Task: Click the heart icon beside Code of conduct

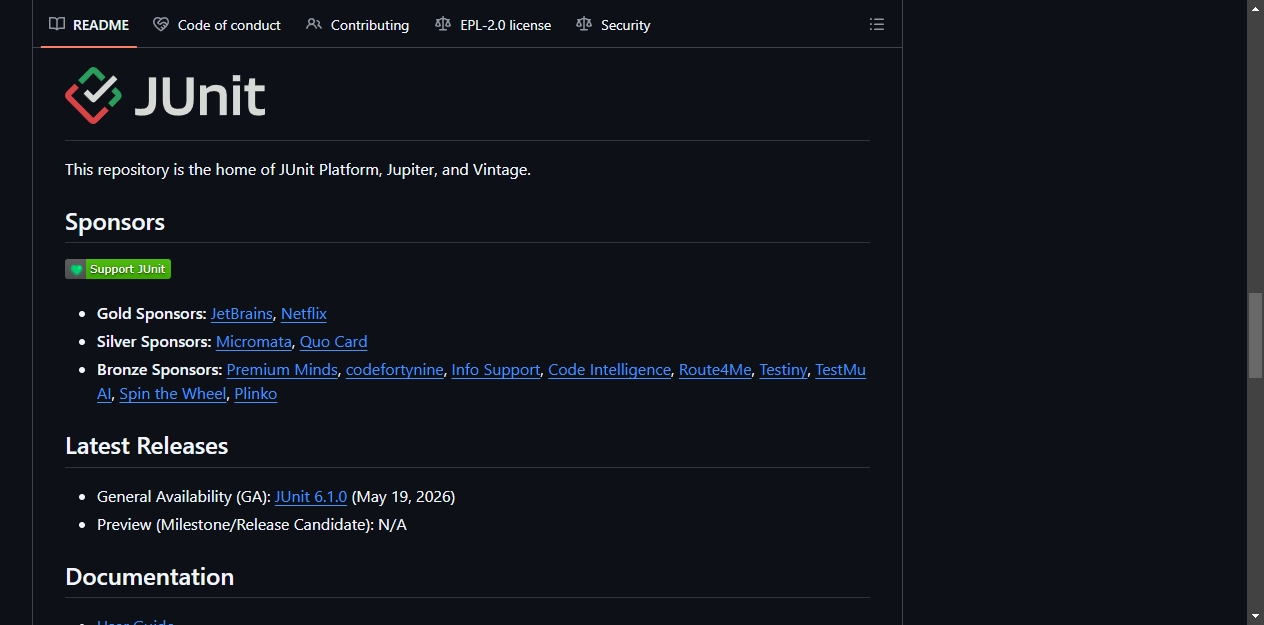Action: [x=161, y=24]
